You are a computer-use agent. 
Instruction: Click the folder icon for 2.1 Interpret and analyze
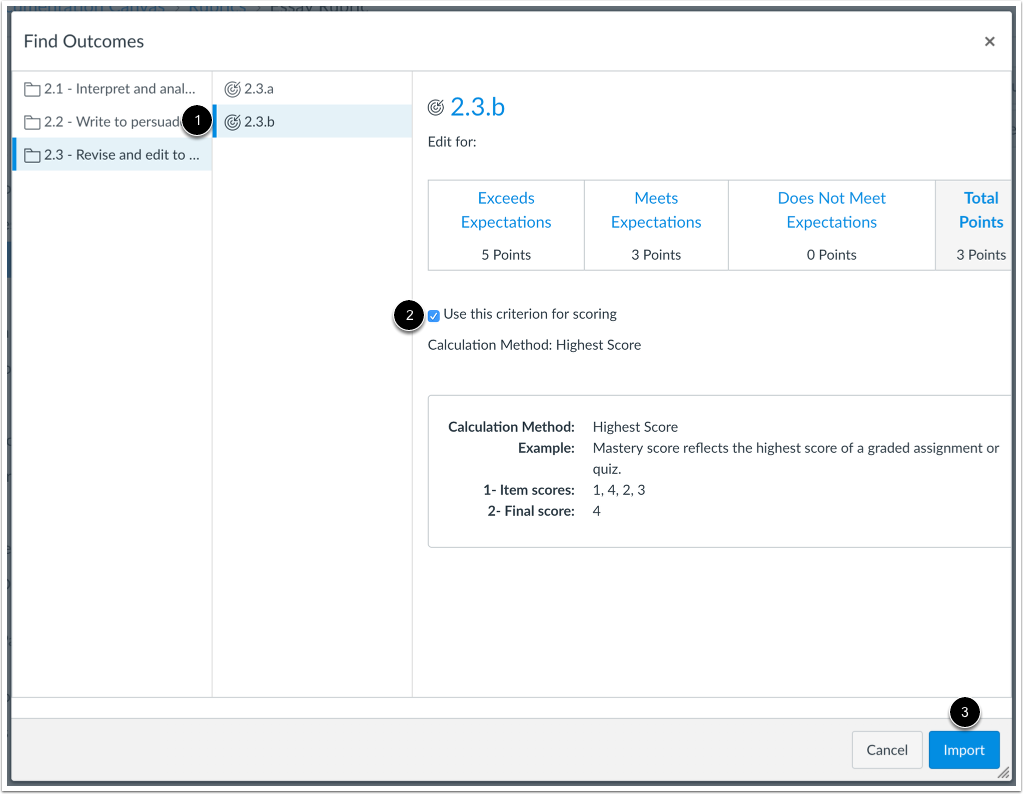pos(32,89)
